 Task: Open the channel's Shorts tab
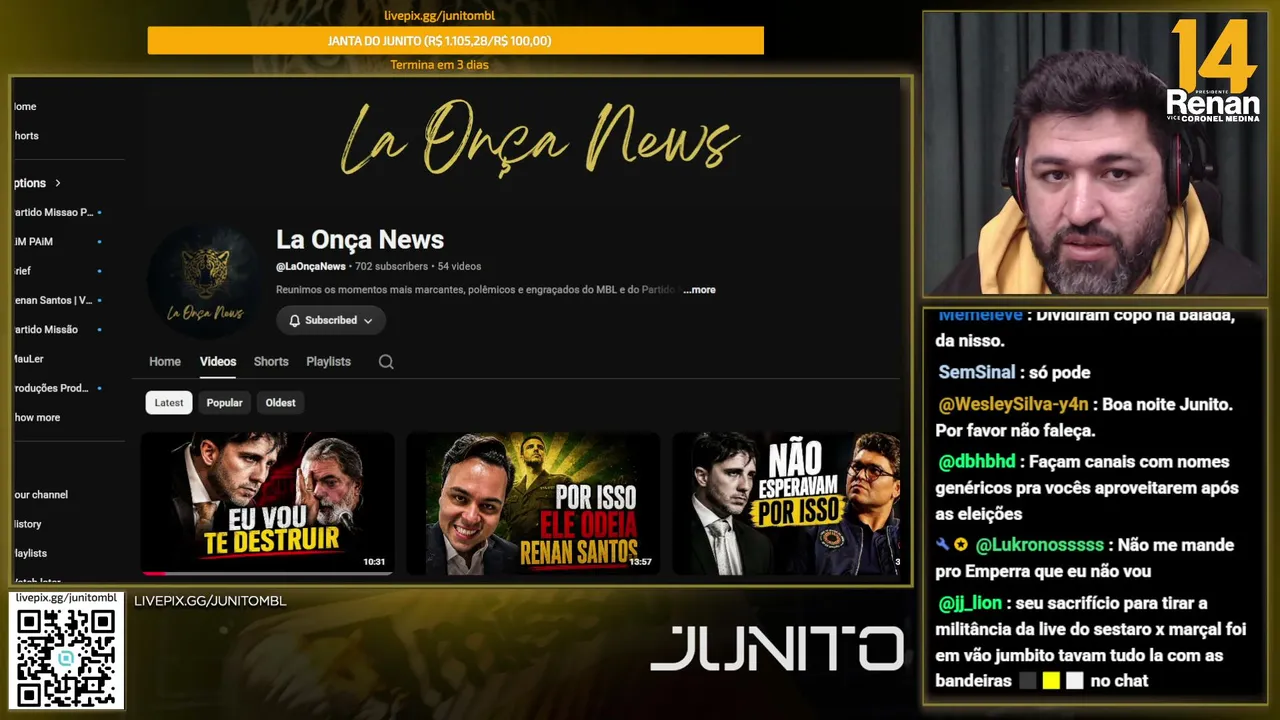click(x=271, y=362)
